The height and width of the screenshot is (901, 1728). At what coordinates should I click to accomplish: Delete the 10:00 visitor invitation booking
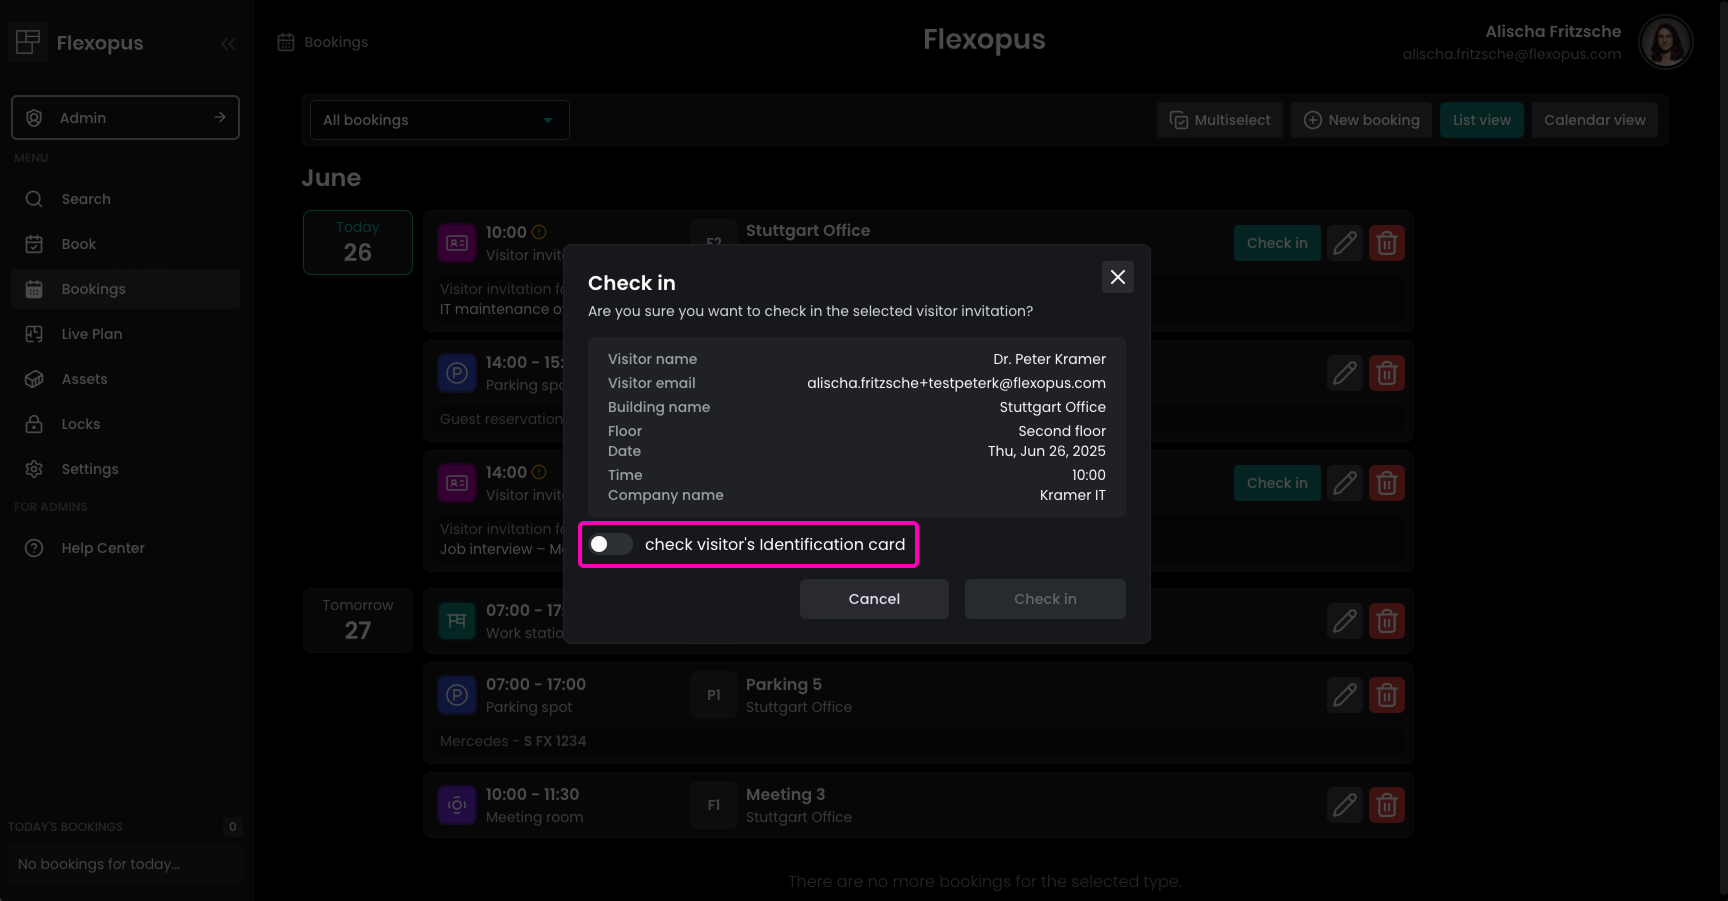click(x=1386, y=243)
